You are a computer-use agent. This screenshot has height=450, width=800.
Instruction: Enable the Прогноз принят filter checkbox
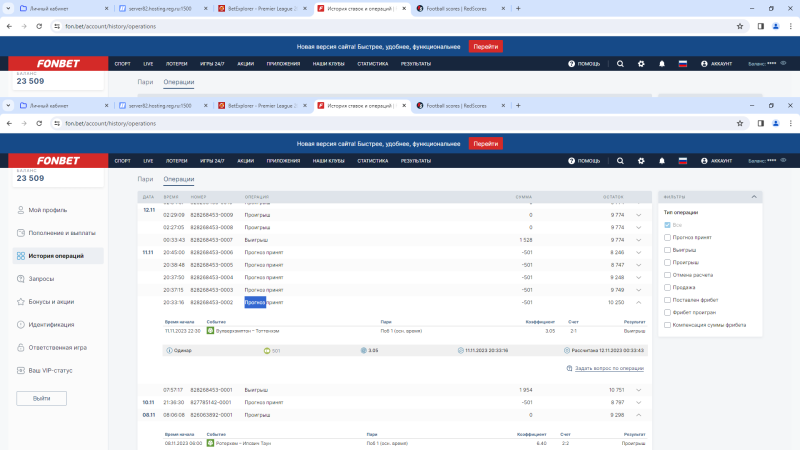pos(667,238)
